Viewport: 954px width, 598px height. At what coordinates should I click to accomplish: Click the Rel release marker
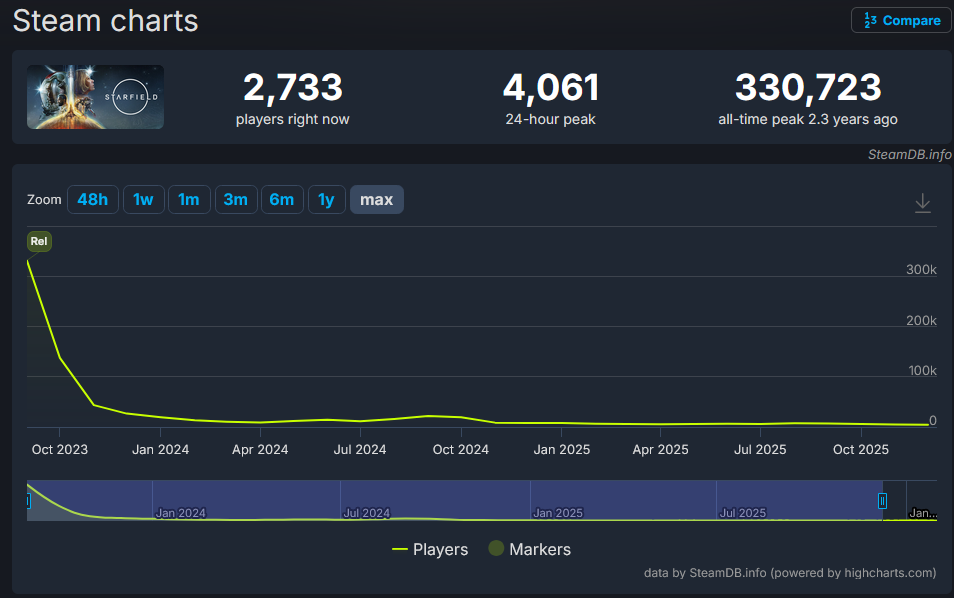[x=39, y=242]
